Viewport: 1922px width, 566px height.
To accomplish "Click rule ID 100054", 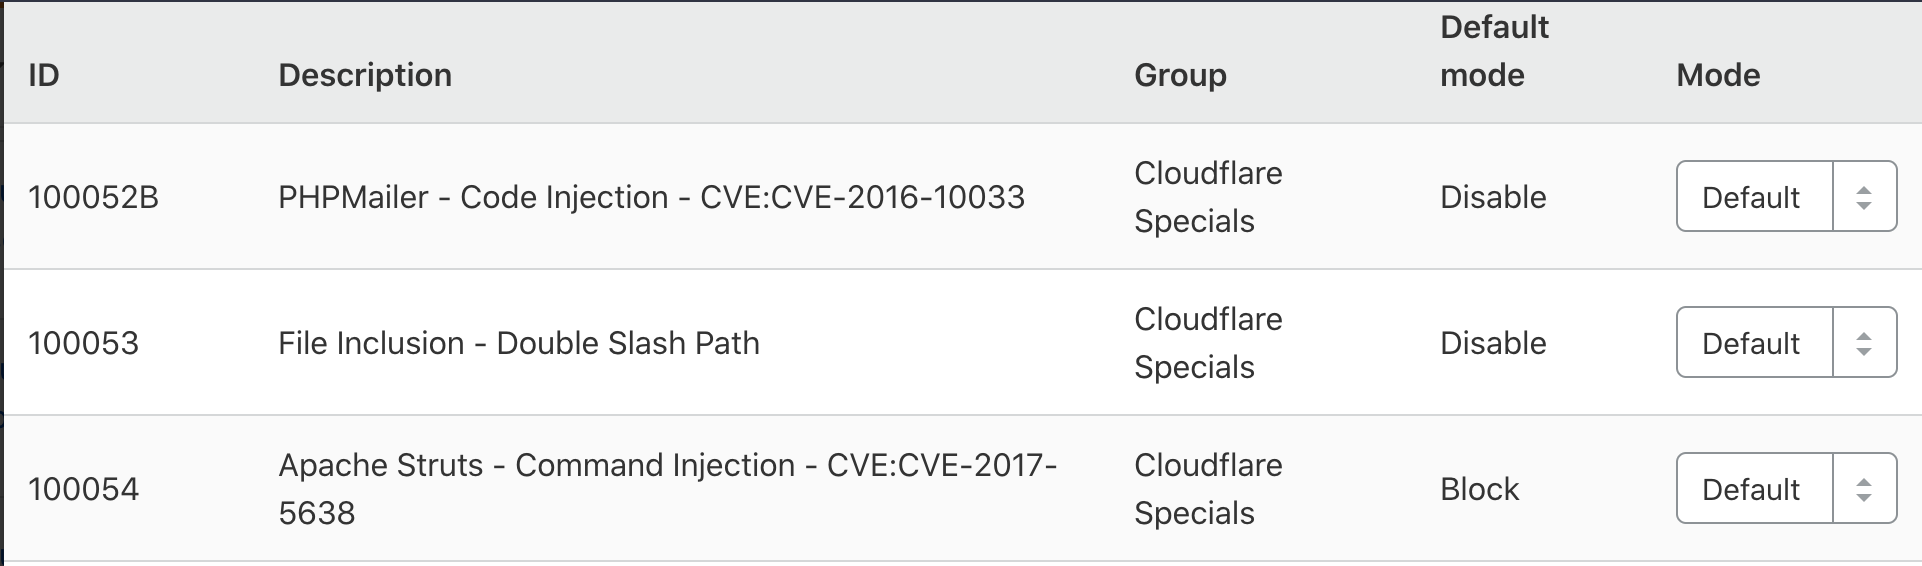I will pyautogui.click(x=83, y=489).
